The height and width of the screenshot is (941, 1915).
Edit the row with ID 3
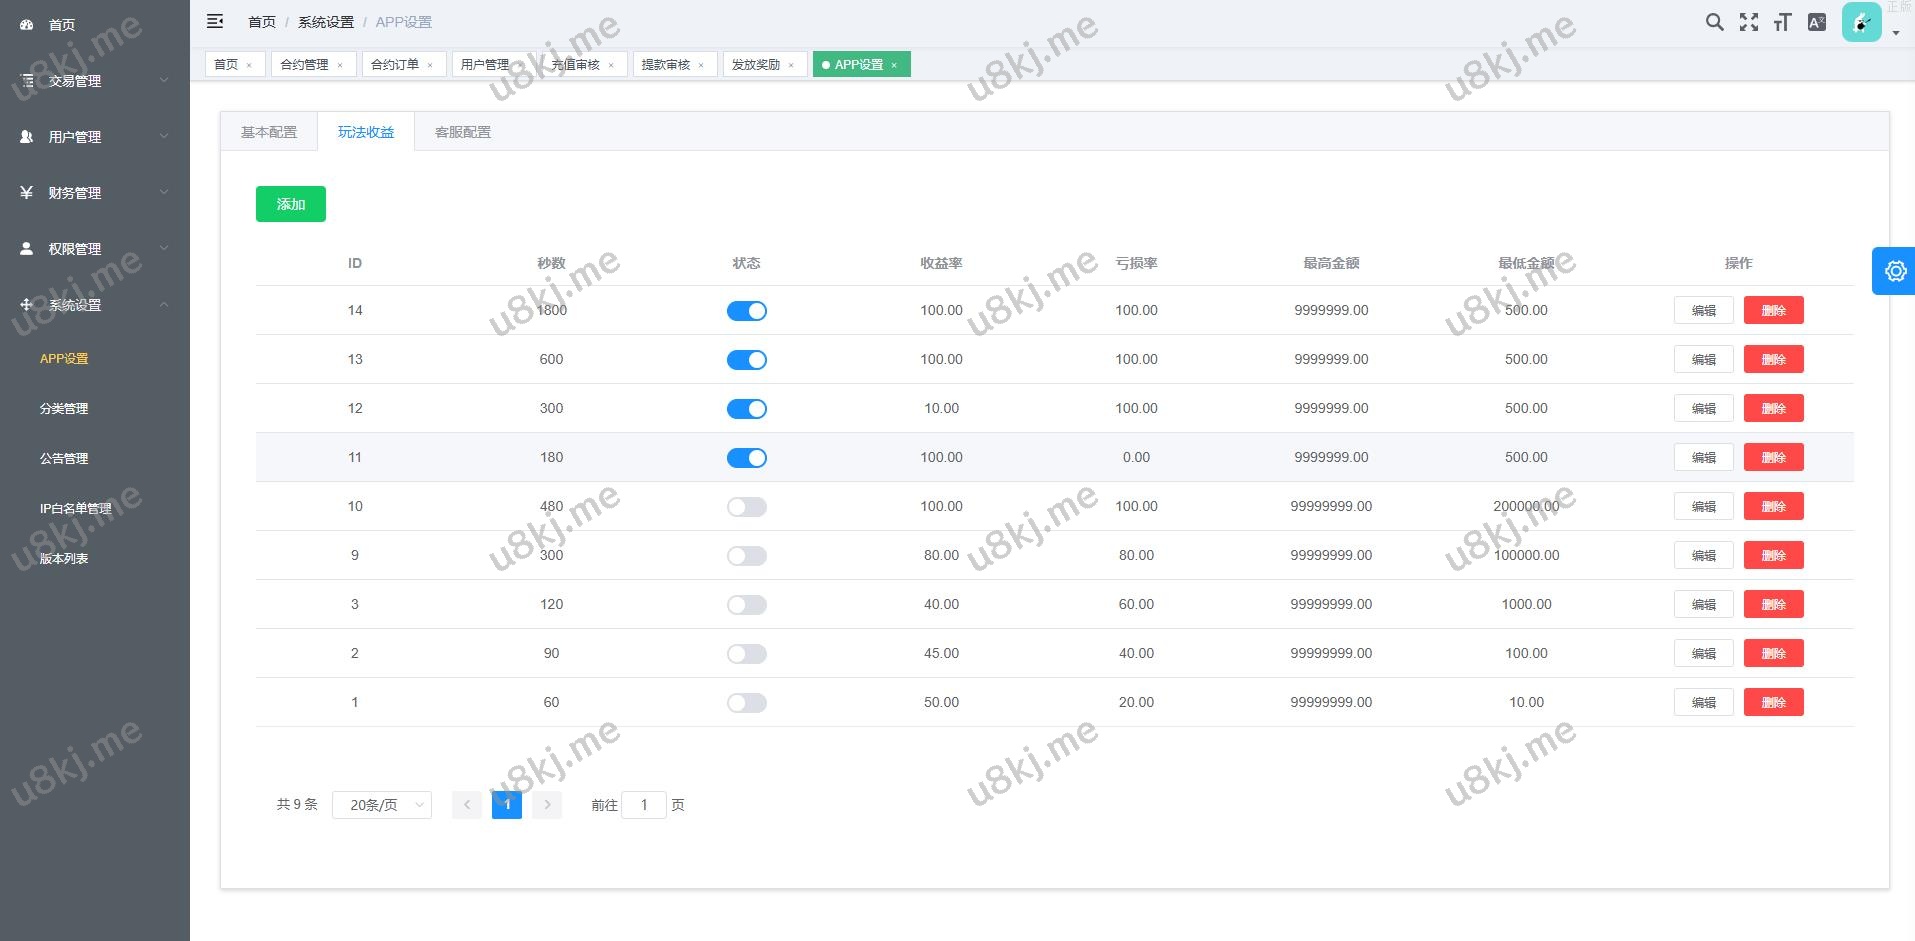tap(1703, 604)
